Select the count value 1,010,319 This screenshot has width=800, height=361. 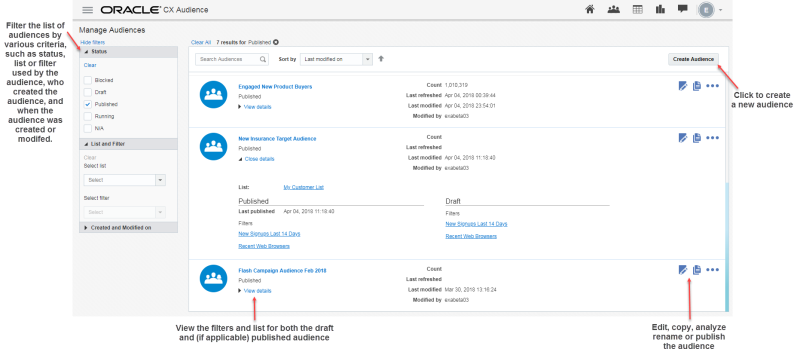[x=456, y=85]
